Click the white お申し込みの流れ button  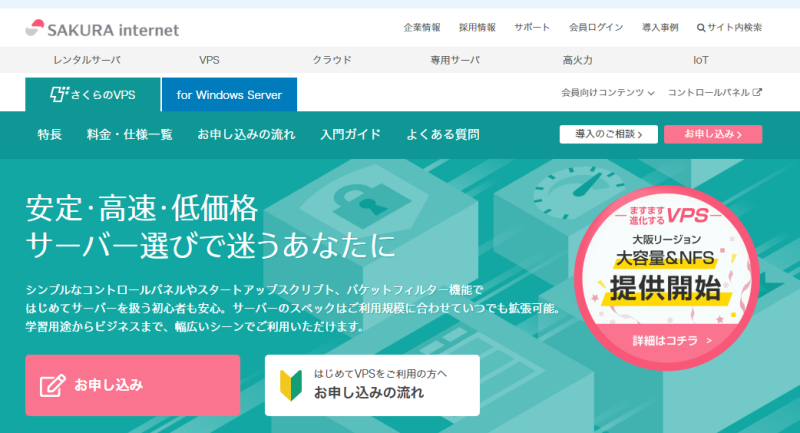(x=372, y=385)
